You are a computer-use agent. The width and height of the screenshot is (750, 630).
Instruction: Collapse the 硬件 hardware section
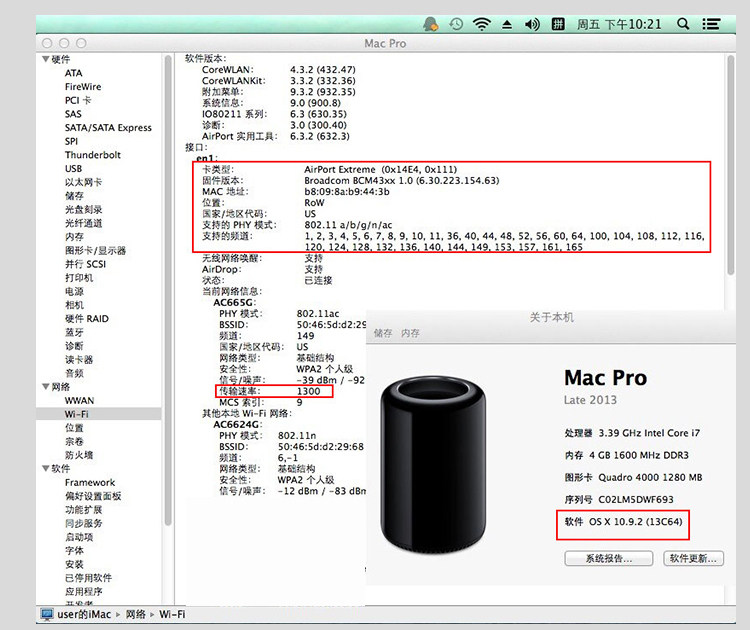click(46, 59)
